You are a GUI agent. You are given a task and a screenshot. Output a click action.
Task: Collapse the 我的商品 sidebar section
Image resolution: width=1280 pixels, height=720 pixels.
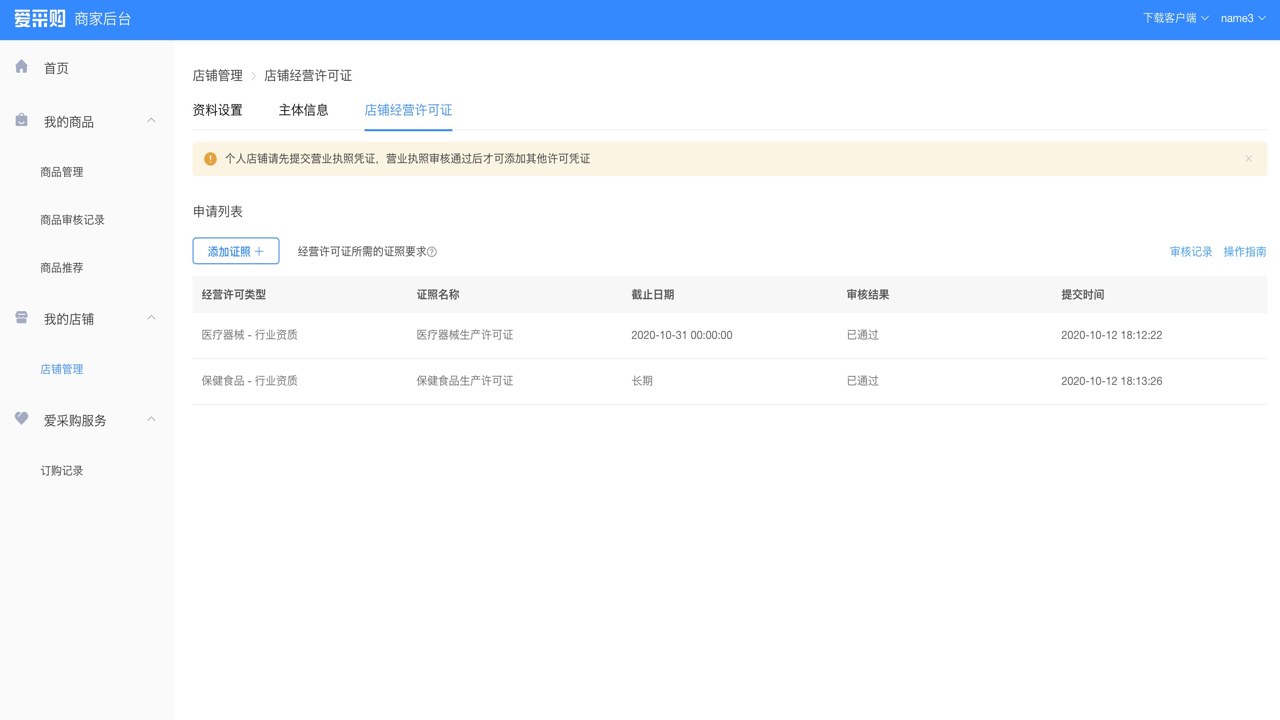point(152,121)
